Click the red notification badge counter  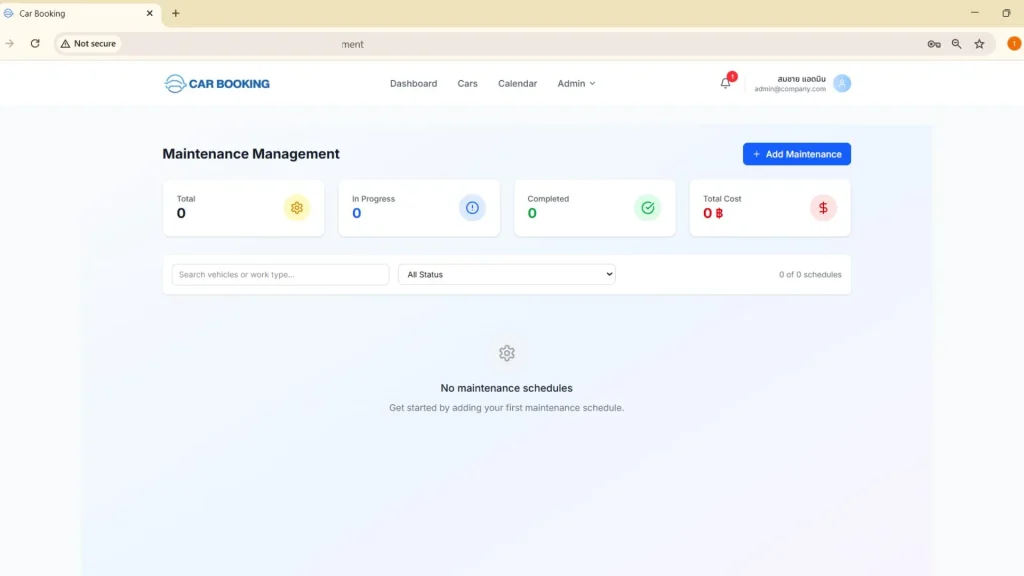pos(731,77)
